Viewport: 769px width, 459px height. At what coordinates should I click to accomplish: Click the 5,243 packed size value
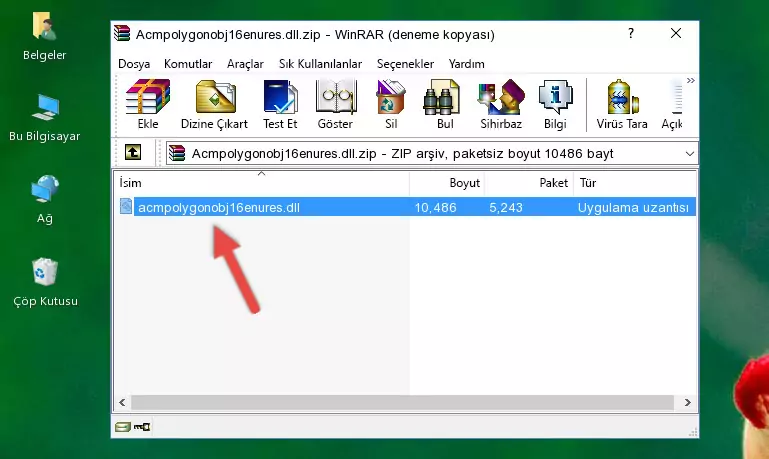(x=506, y=207)
